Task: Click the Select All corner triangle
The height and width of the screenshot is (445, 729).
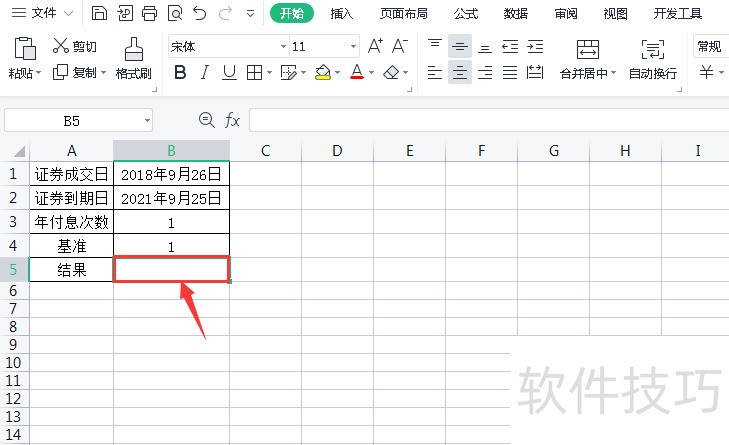Action: [19, 151]
